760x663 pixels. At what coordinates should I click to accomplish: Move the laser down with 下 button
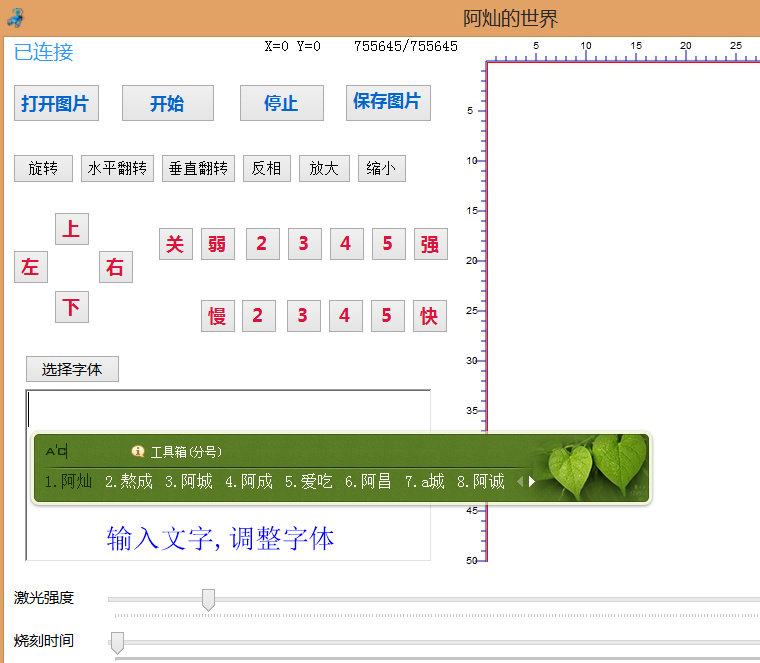(x=71, y=307)
